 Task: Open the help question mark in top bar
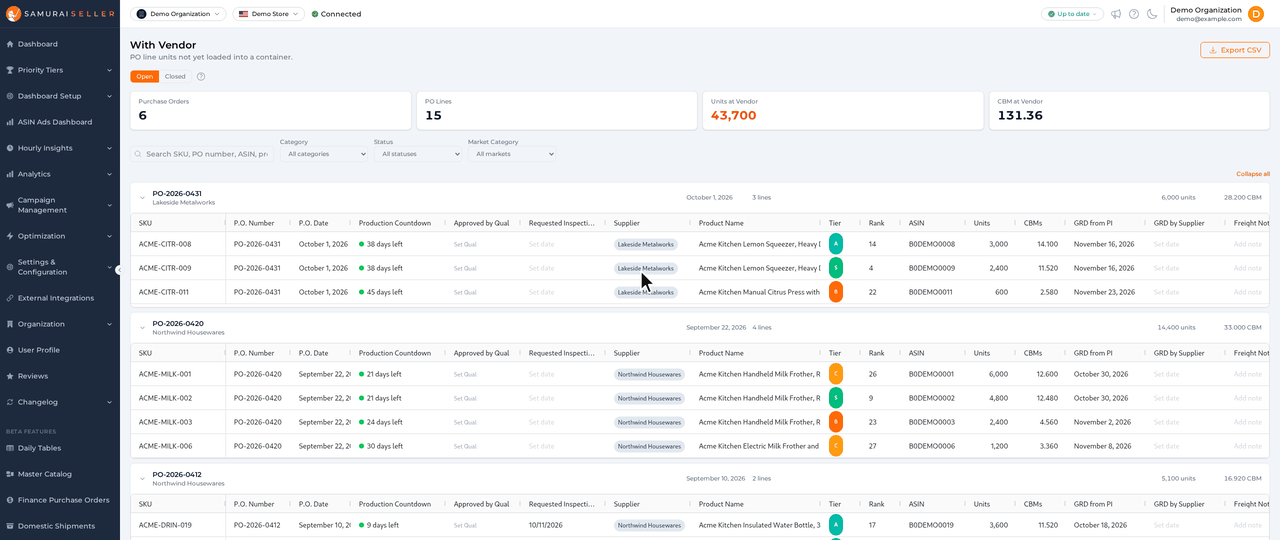point(1134,14)
